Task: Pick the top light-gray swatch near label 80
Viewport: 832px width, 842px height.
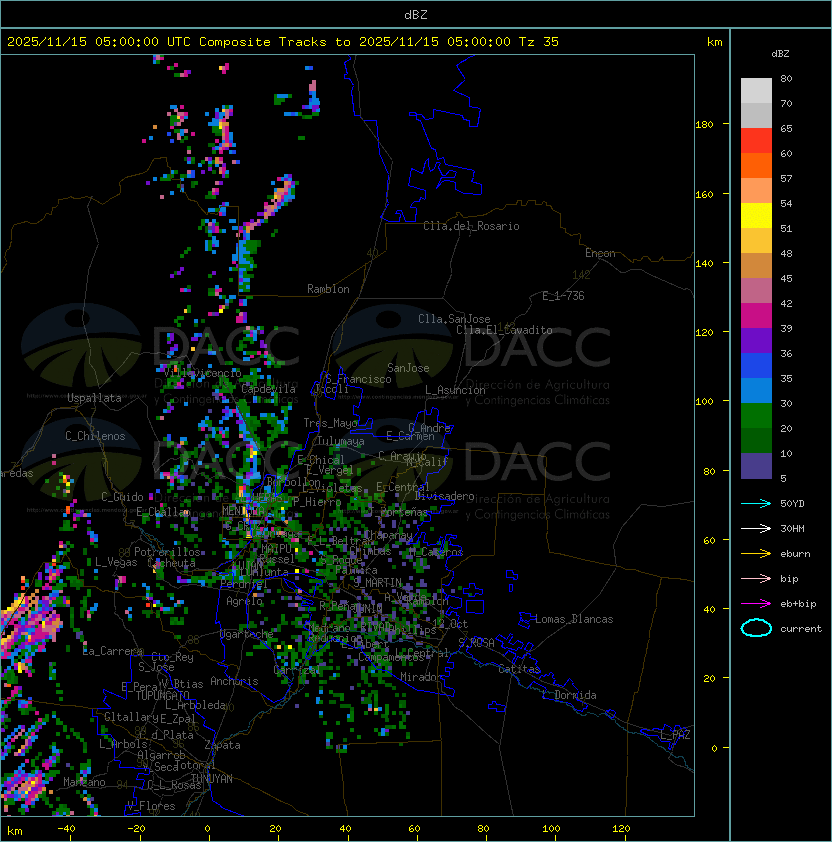Action: (756, 91)
